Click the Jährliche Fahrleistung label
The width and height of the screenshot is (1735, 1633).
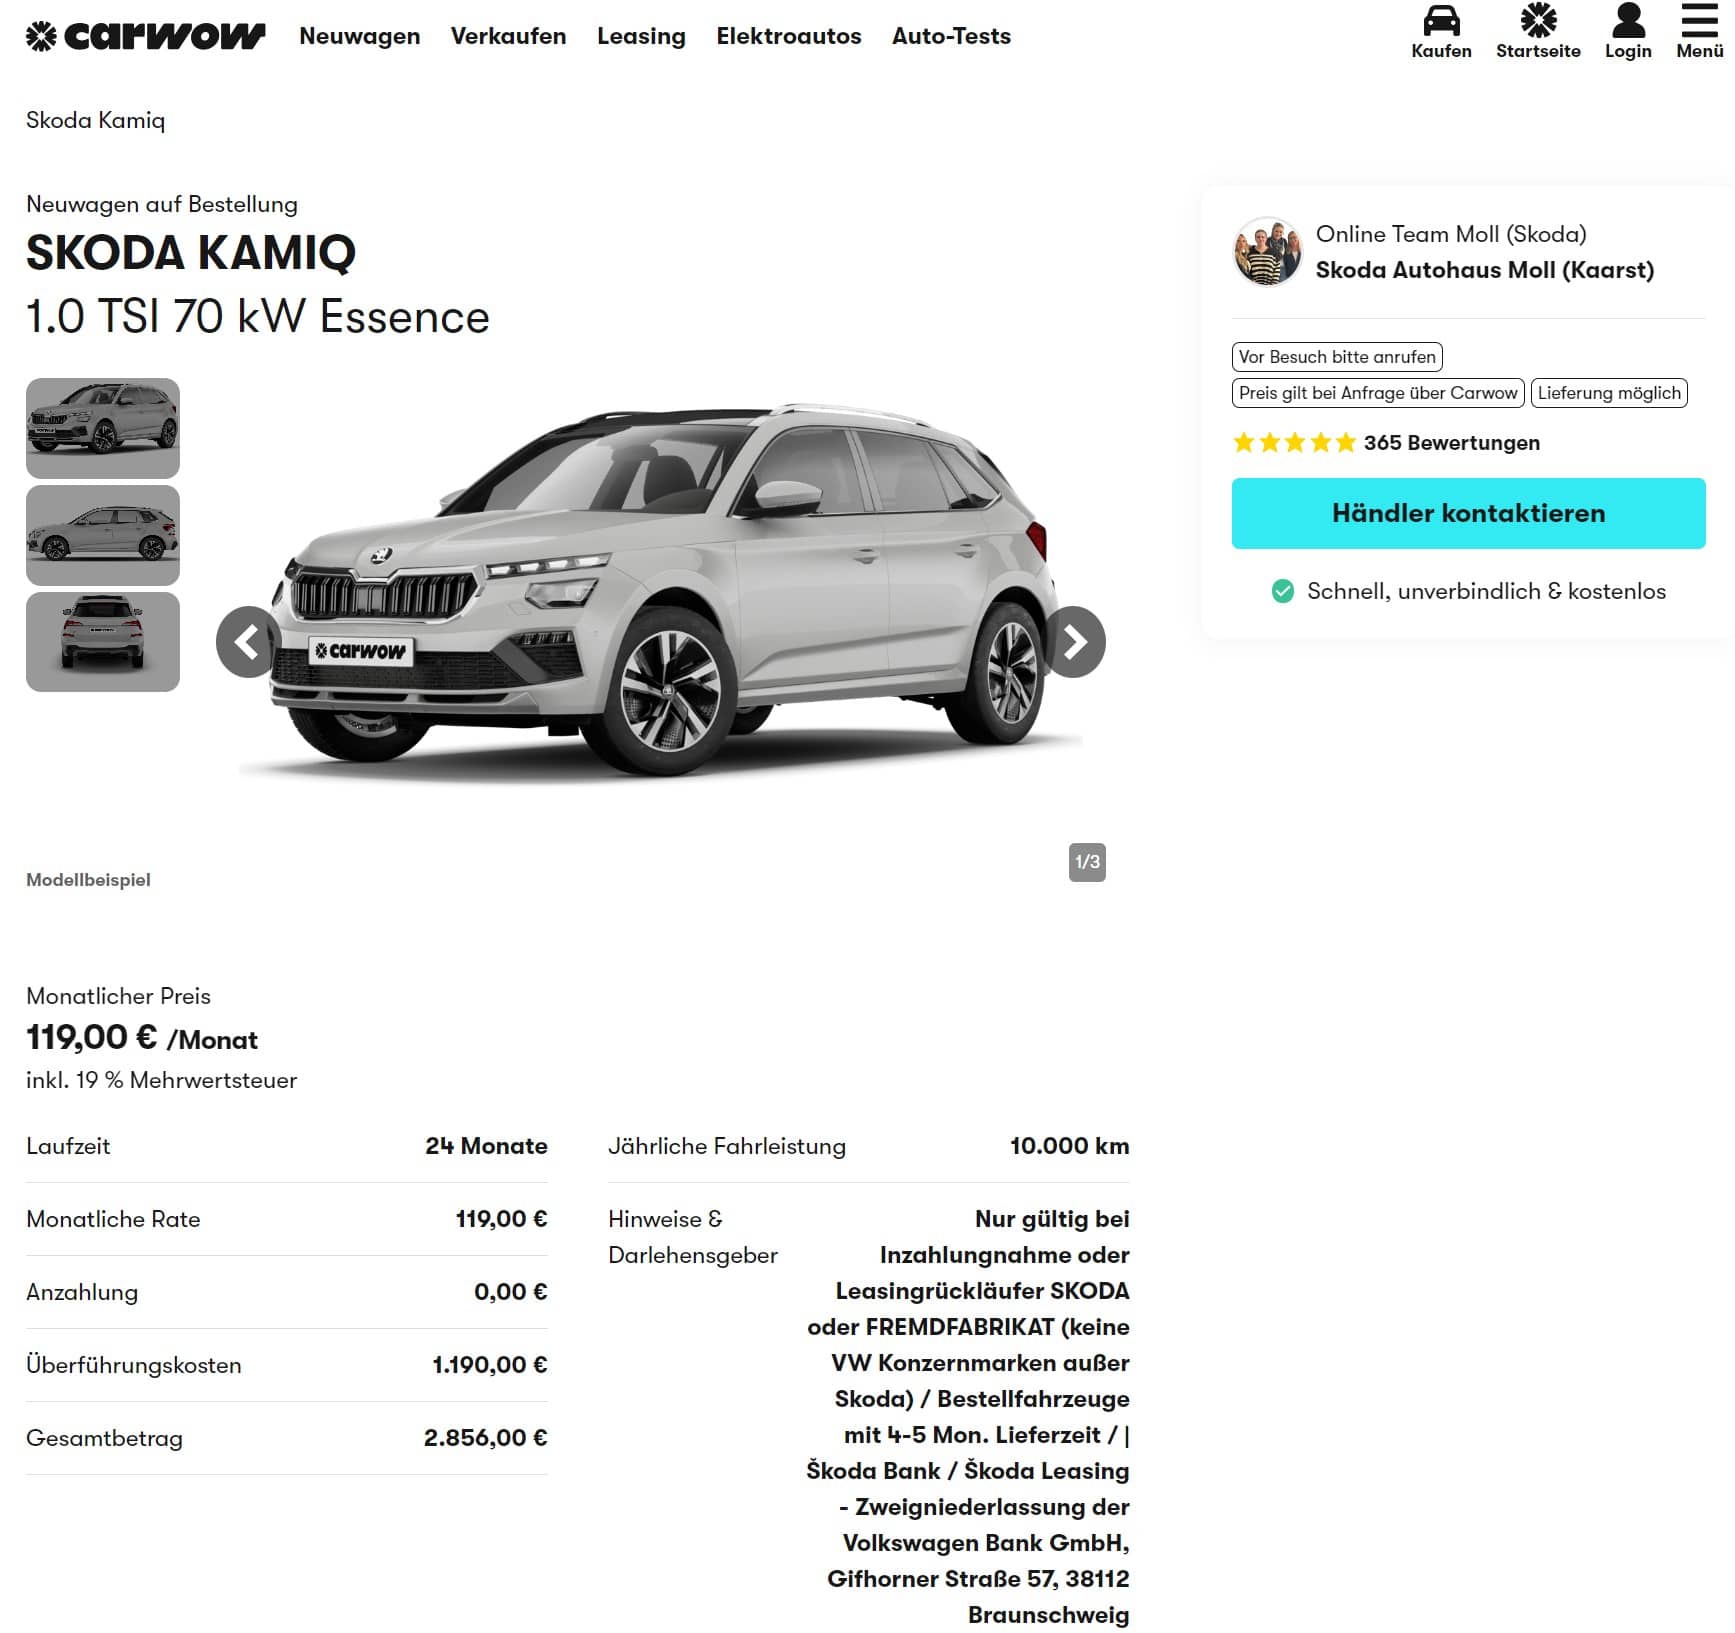[727, 1146]
